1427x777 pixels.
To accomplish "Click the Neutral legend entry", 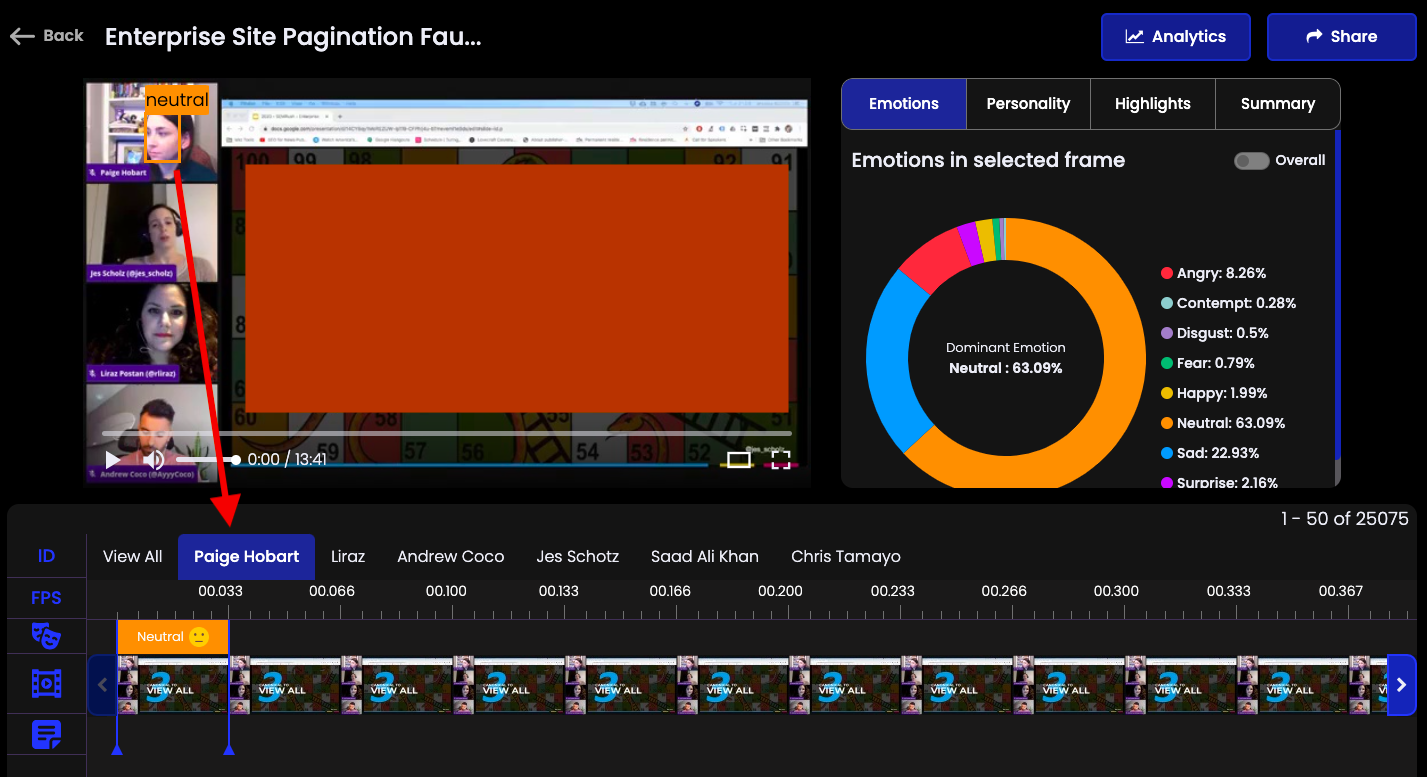I will [x=1222, y=423].
